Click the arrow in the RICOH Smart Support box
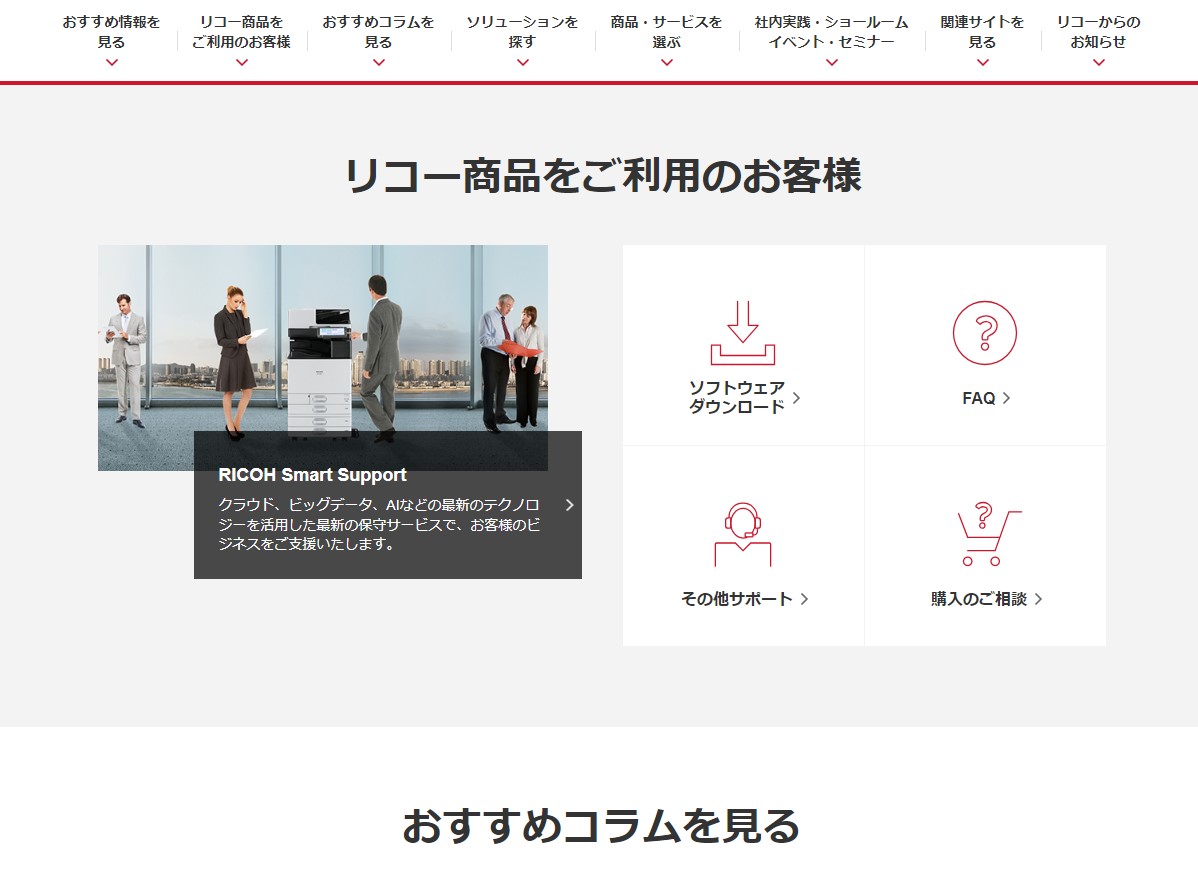 569,505
